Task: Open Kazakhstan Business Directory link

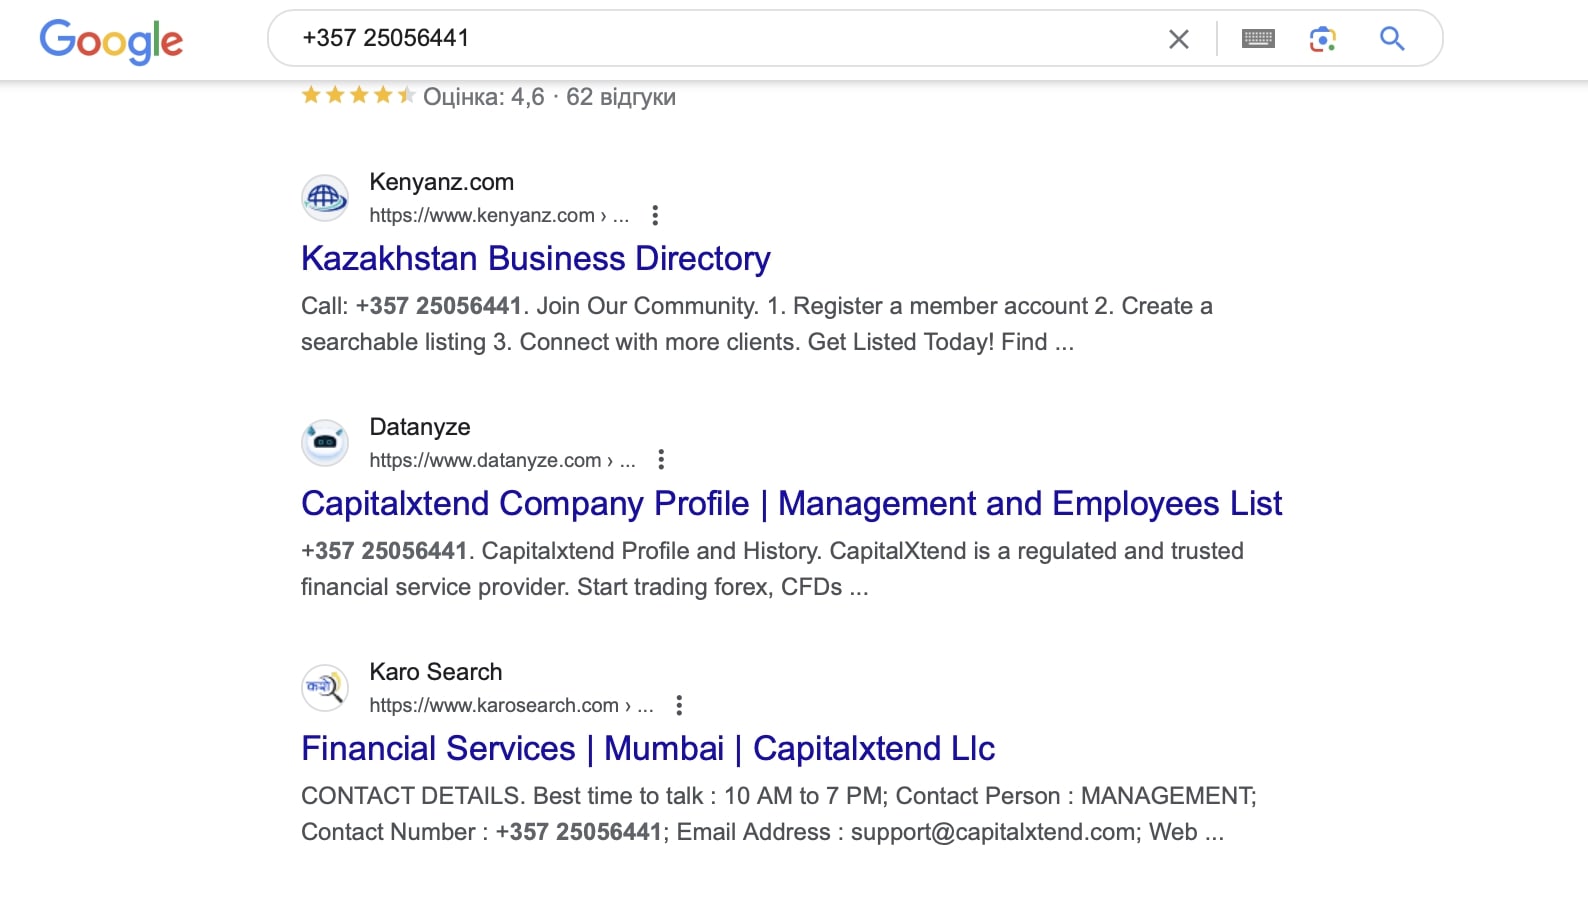Action: [x=536, y=258]
